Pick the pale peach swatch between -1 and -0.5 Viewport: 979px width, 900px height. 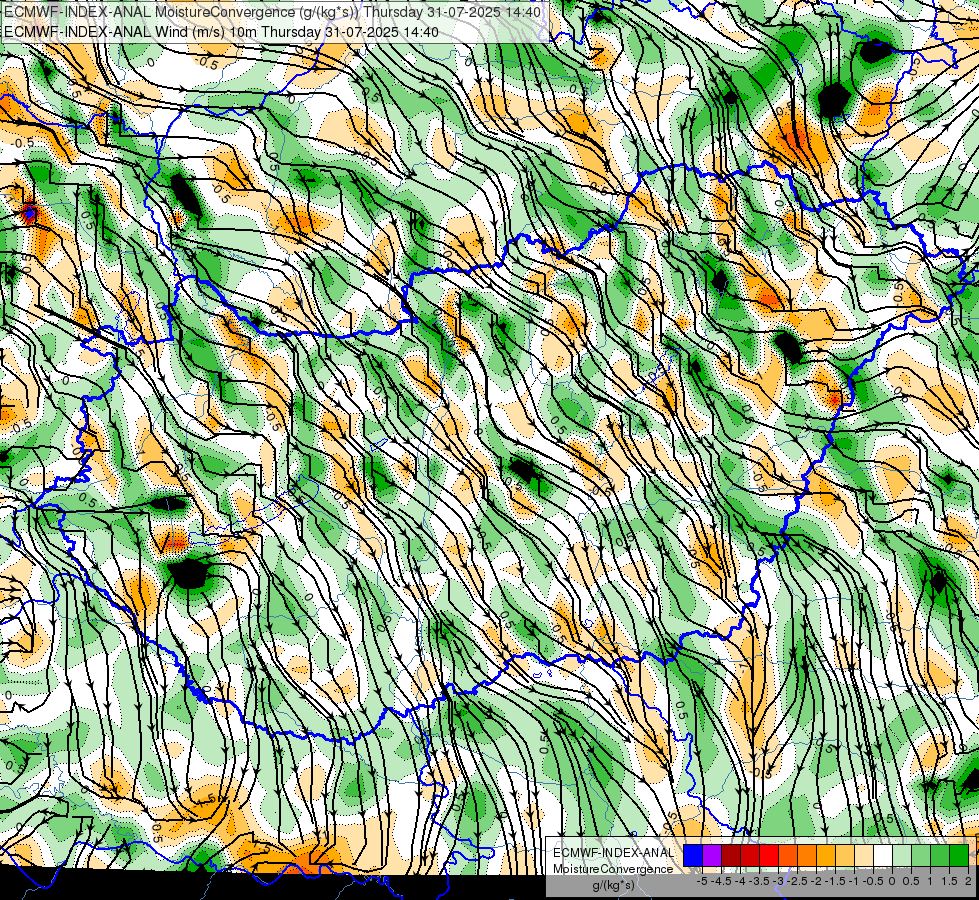point(864,855)
